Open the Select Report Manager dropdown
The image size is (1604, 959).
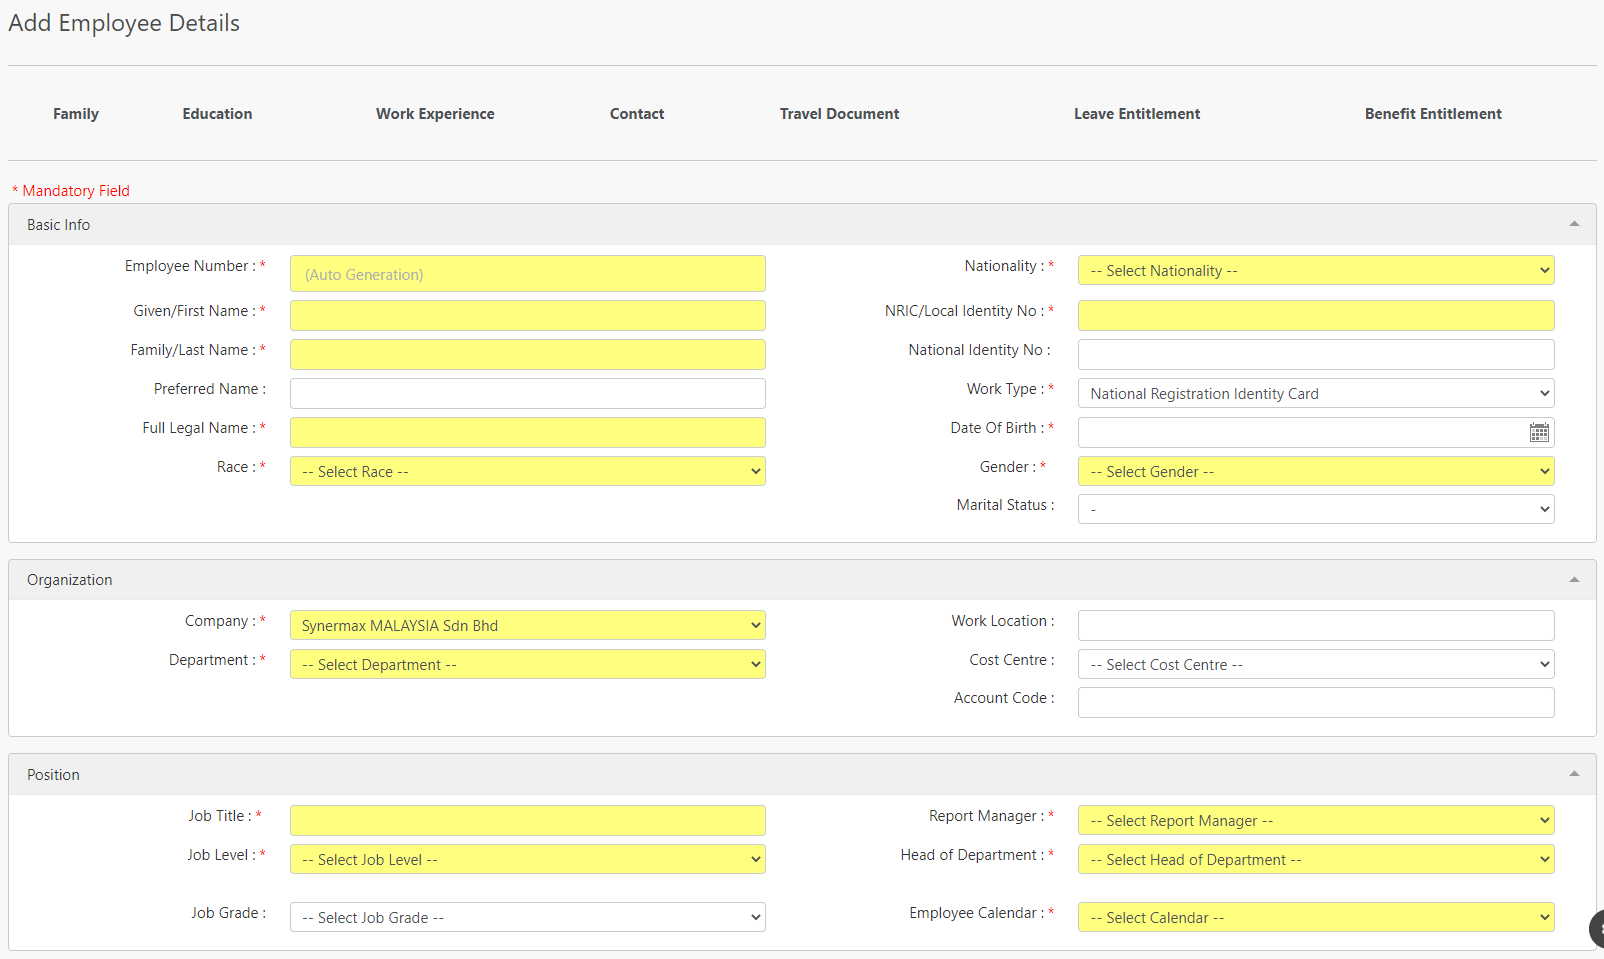[x=1316, y=820]
